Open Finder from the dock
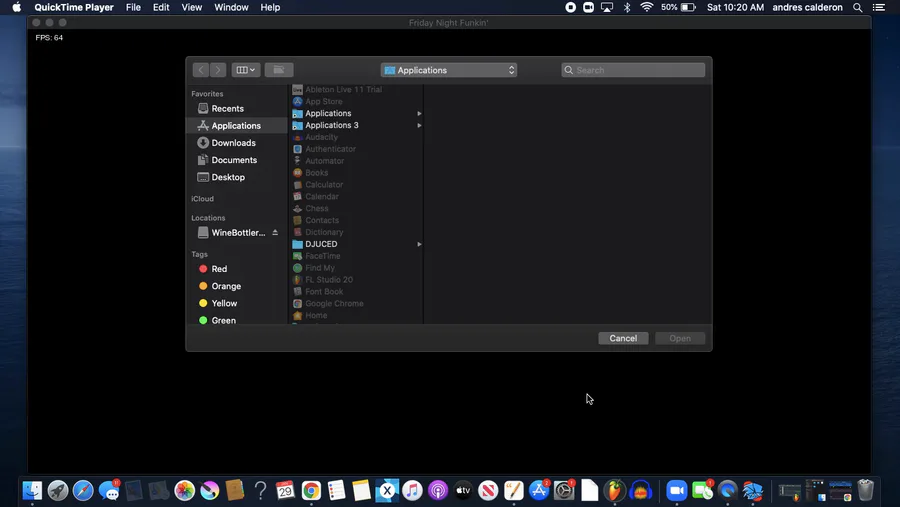900x507 pixels. point(32,490)
